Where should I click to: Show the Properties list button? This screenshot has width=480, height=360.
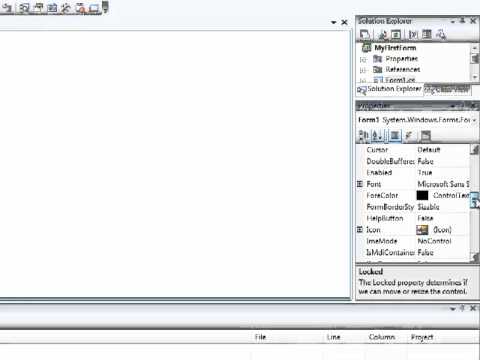395,135
